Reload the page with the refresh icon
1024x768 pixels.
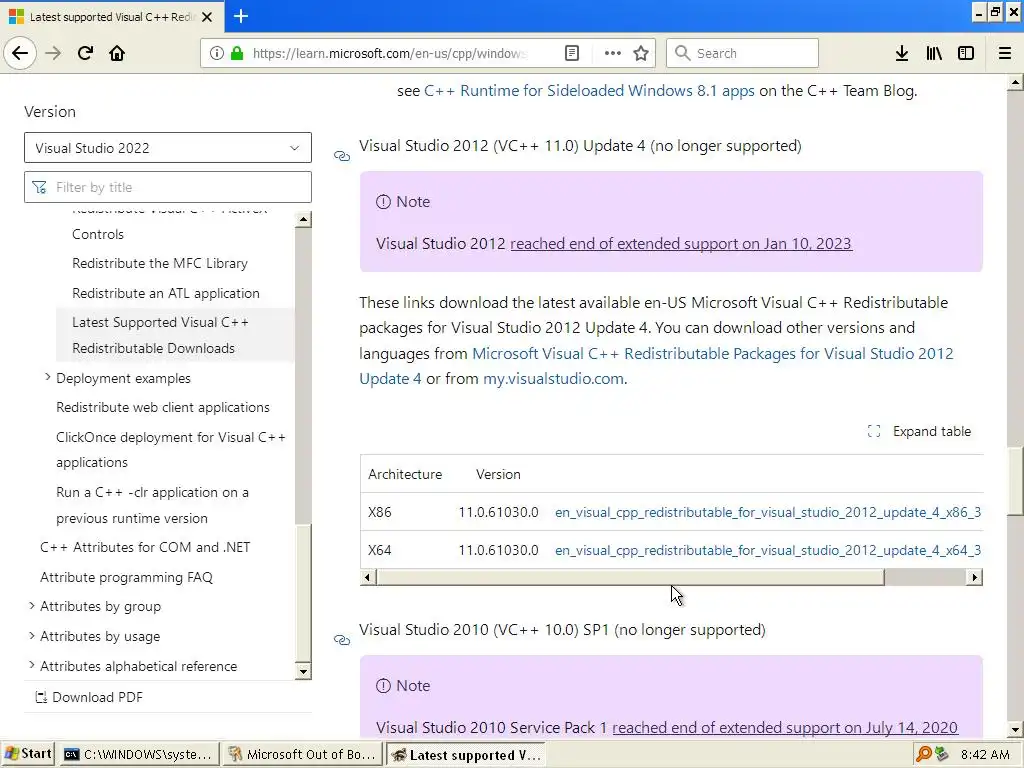coord(85,53)
